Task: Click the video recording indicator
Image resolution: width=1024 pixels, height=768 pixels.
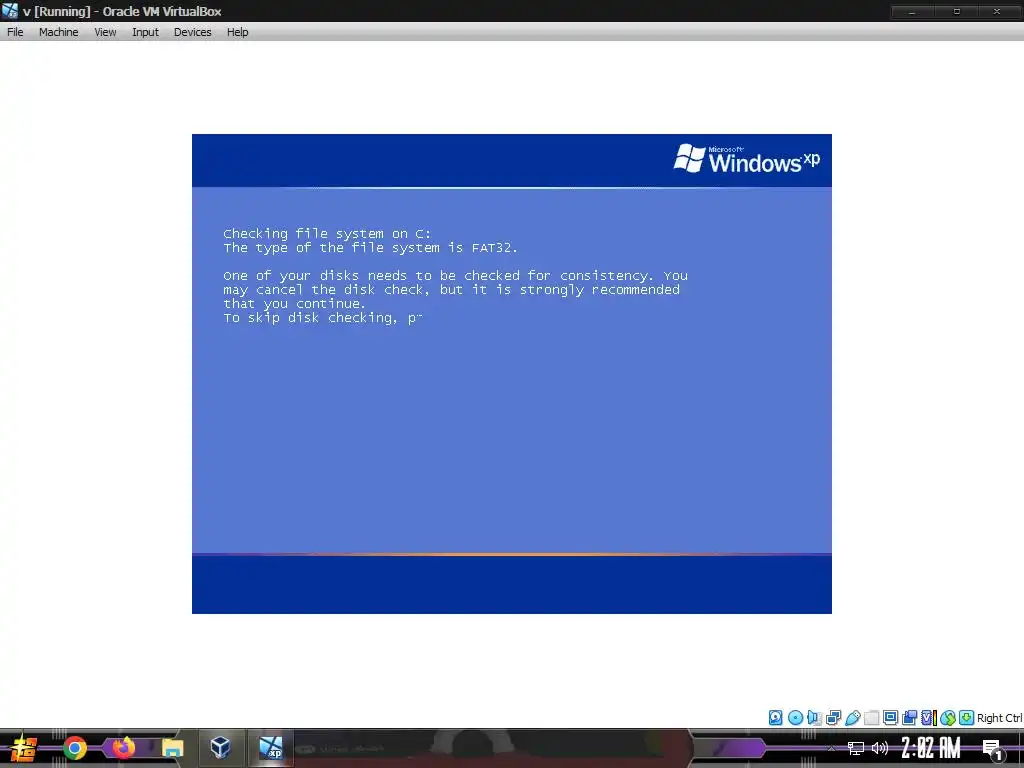Action: click(x=909, y=718)
